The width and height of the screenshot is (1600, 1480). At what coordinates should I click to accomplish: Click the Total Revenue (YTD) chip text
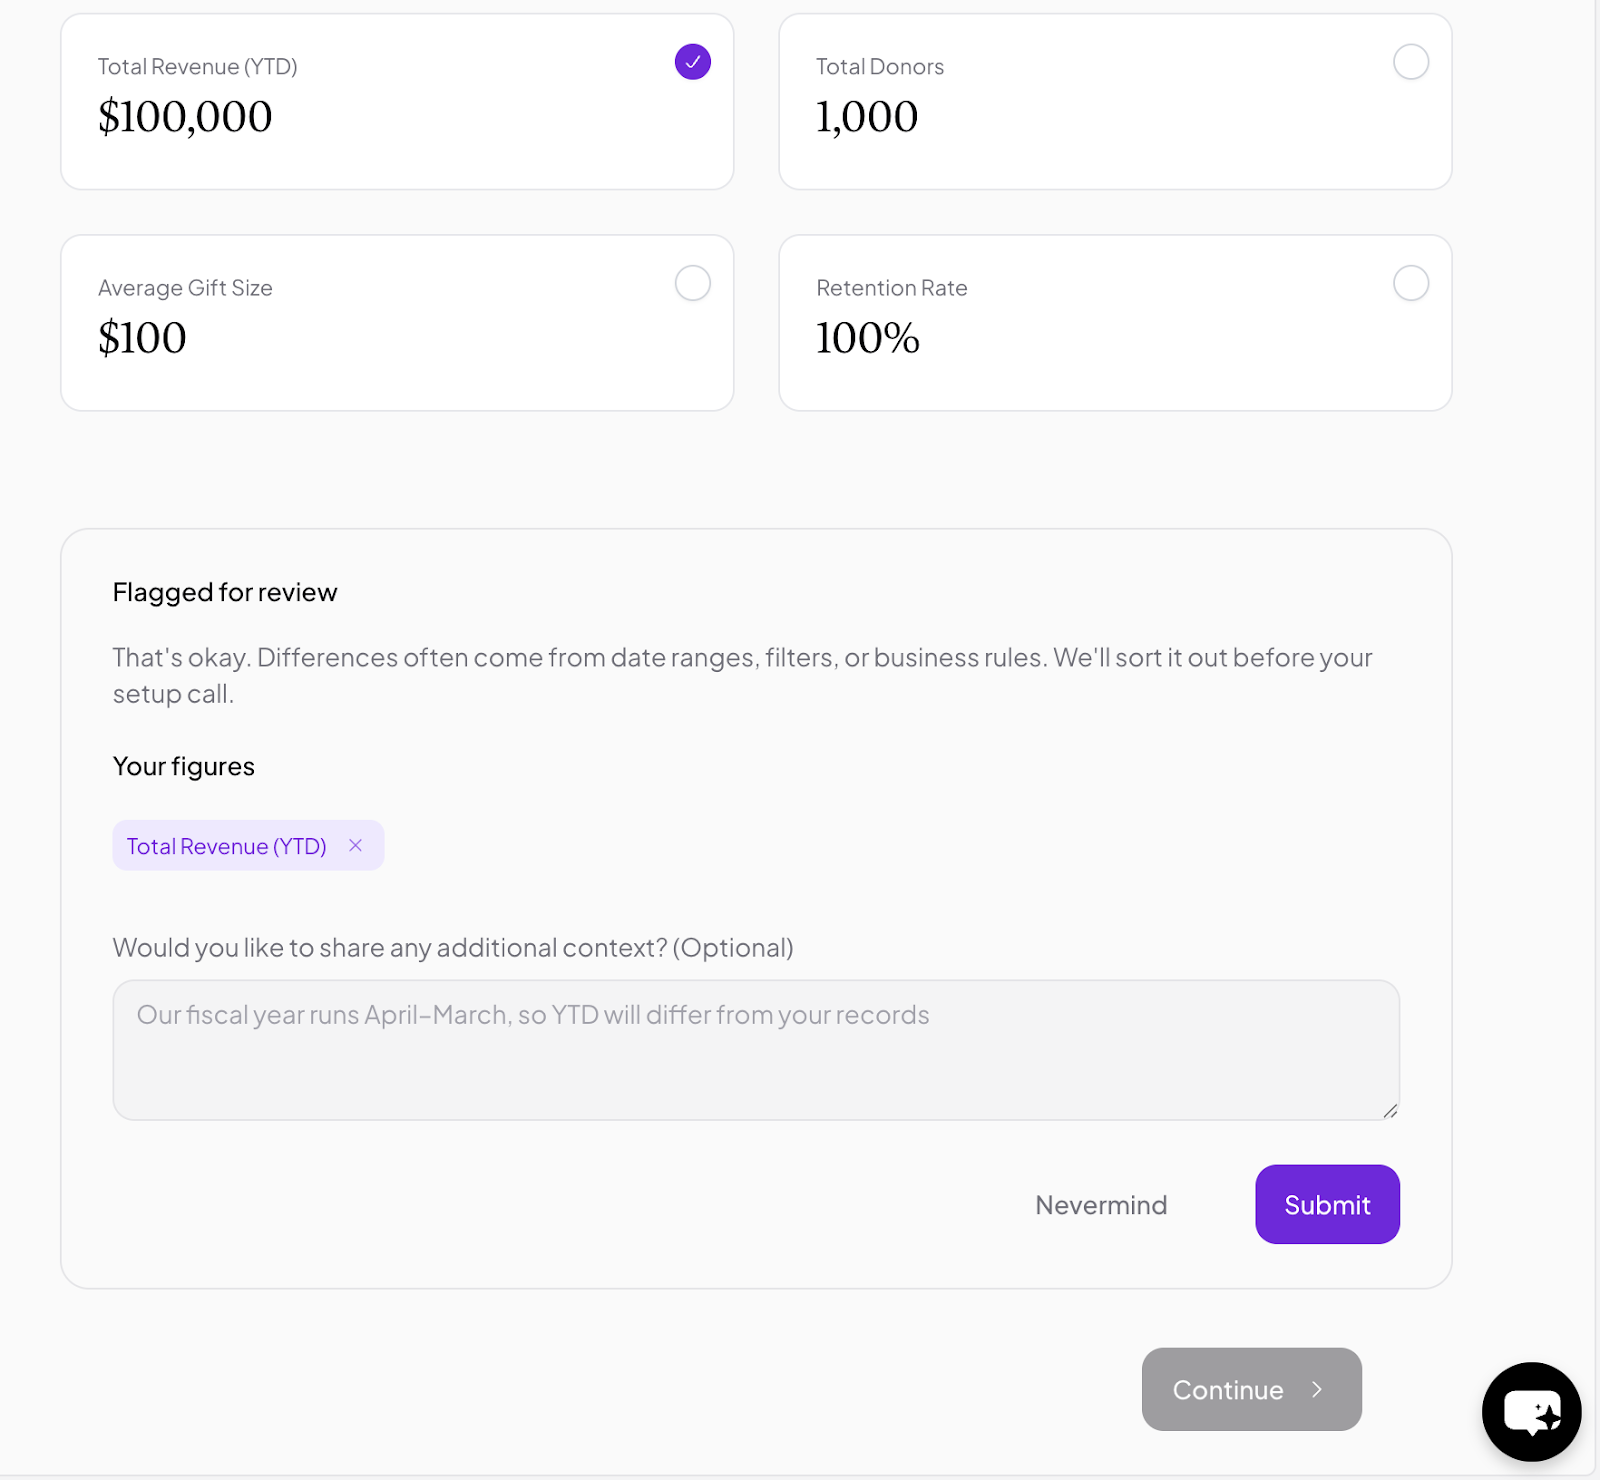pyautogui.click(x=226, y=846)
